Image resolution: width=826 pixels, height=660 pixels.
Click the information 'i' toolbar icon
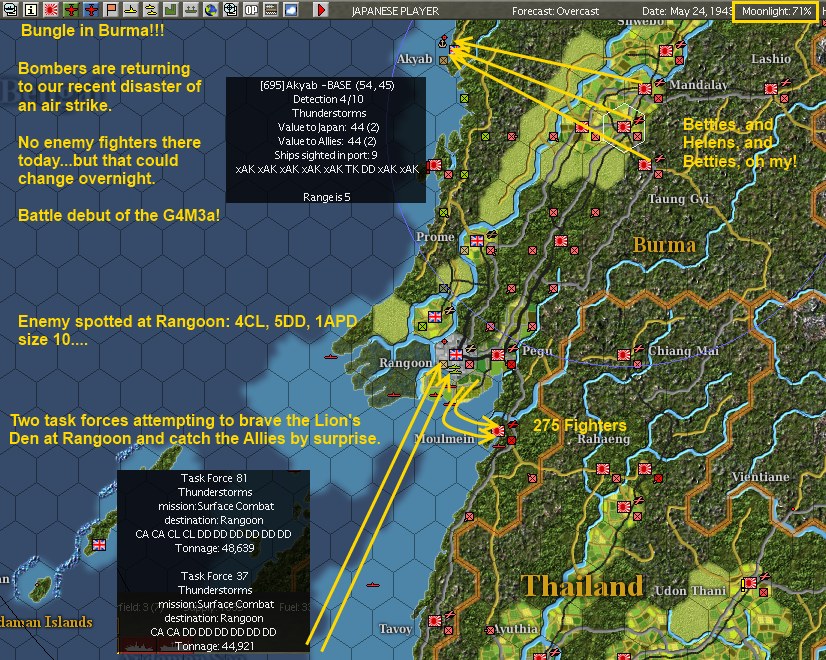31,9
